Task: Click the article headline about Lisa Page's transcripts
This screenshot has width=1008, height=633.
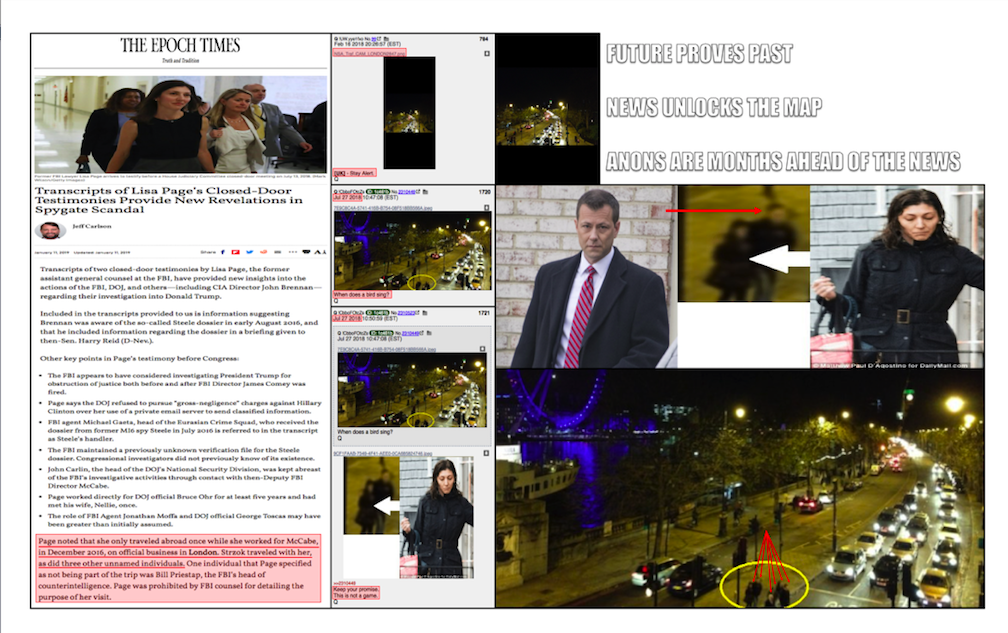Action: pos(169,200)
